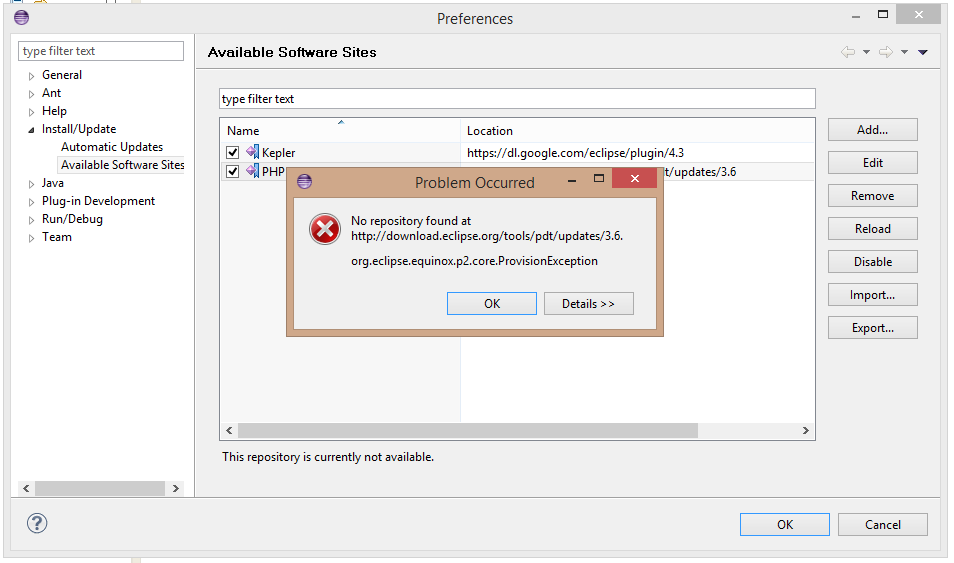Viewport: 954px width, 563px height.
Task: Select the Plug-in Development category
Action: 98,201
